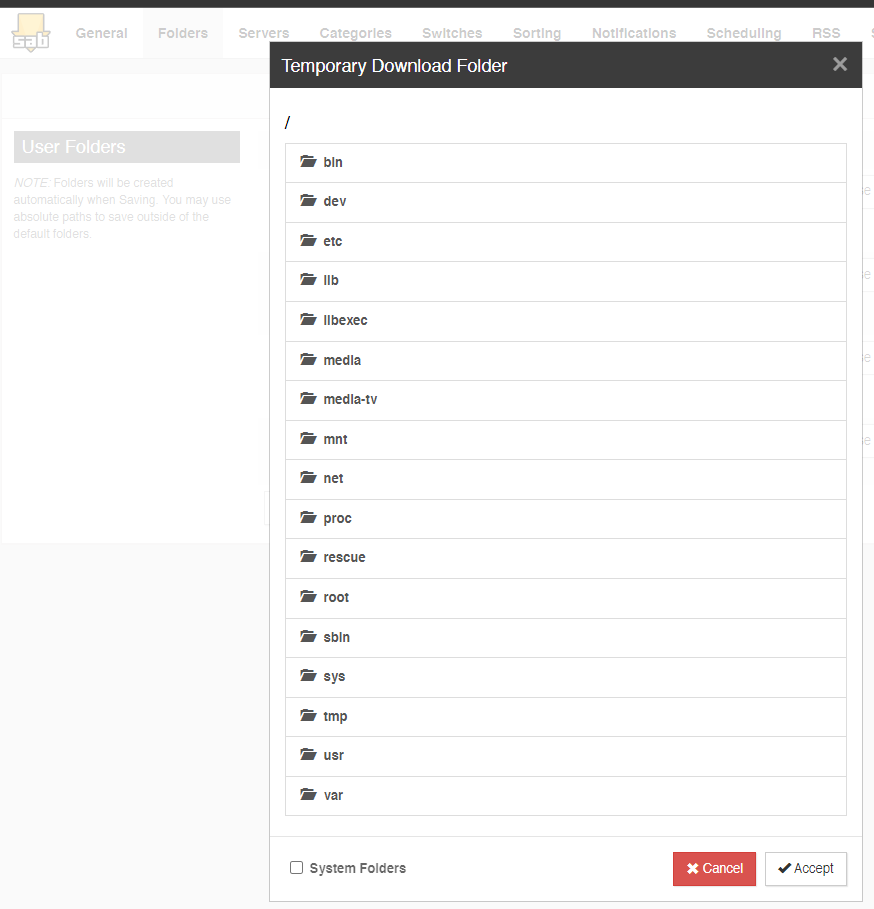Select the root folder row
The image size is (874, 909).
(566, 598)
